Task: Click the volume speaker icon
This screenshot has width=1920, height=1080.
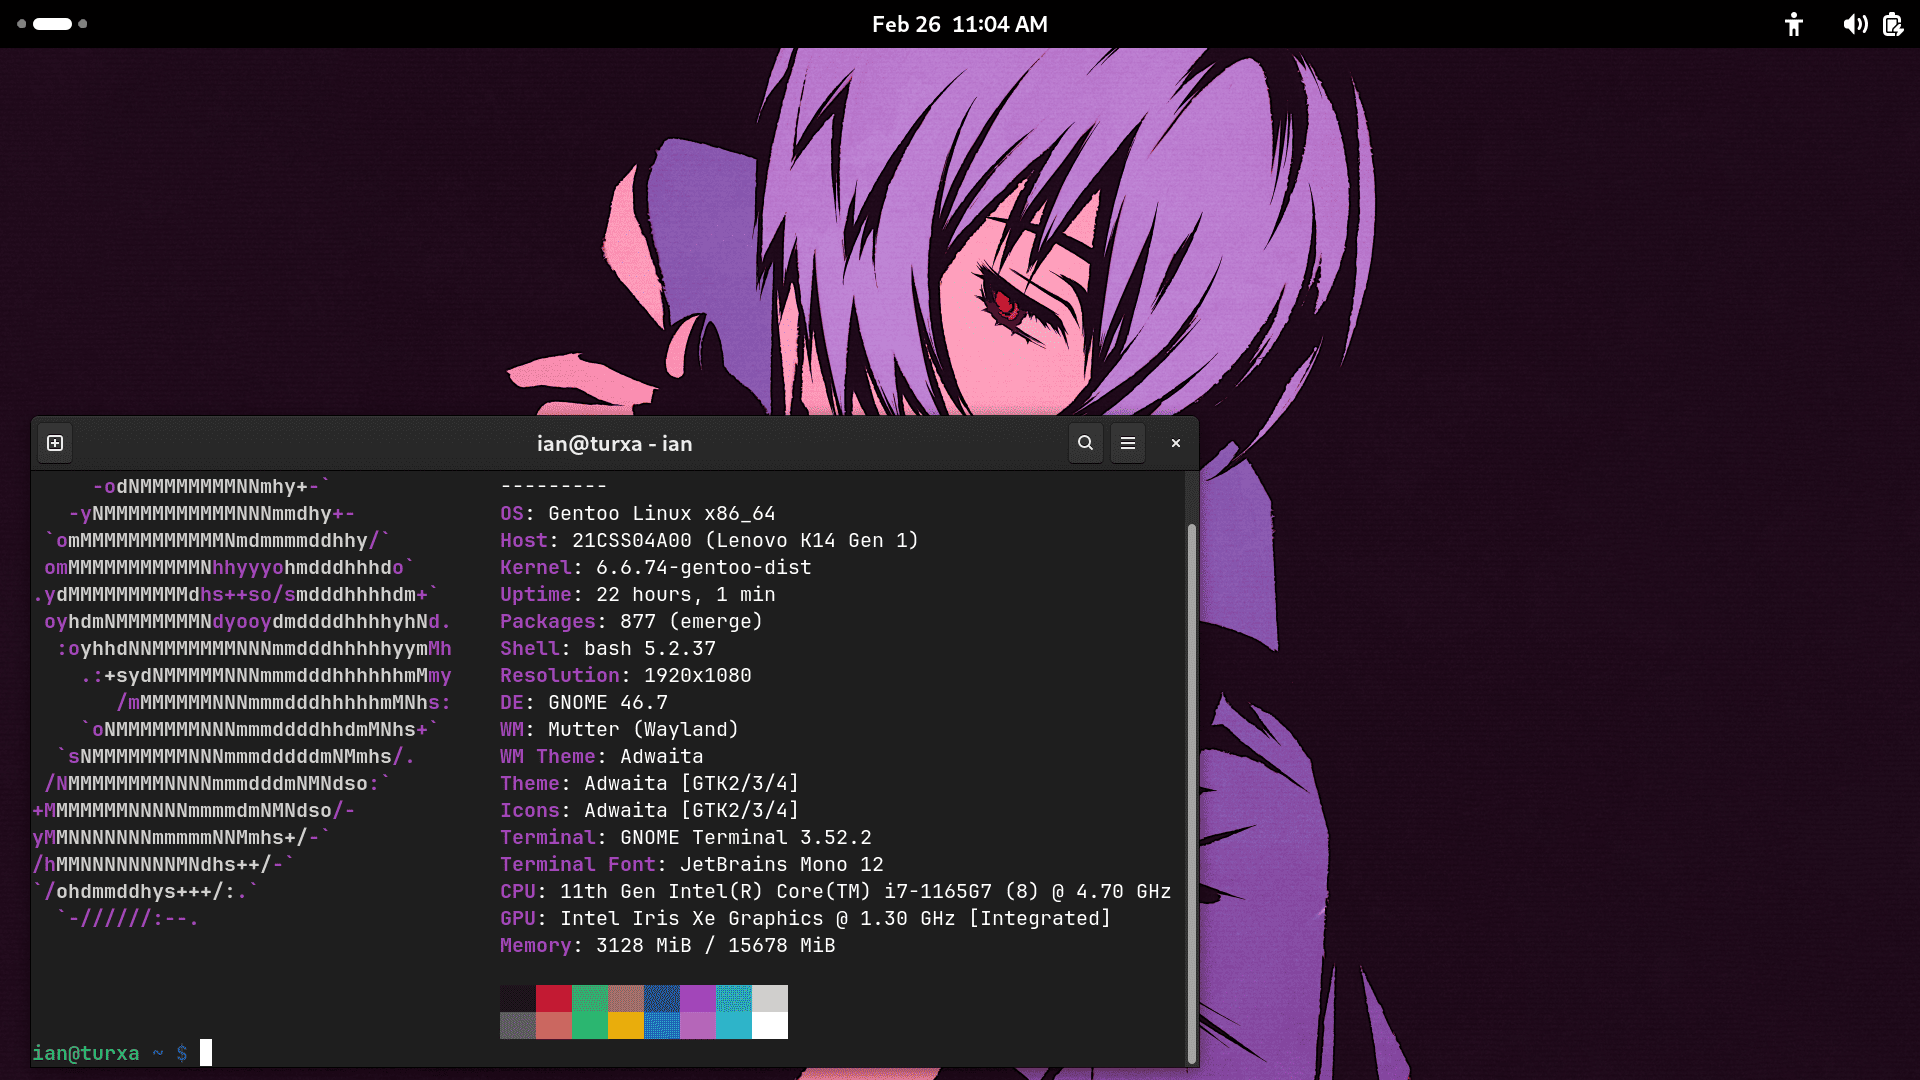Action: pyautogui.click(x=1855, y=24)
